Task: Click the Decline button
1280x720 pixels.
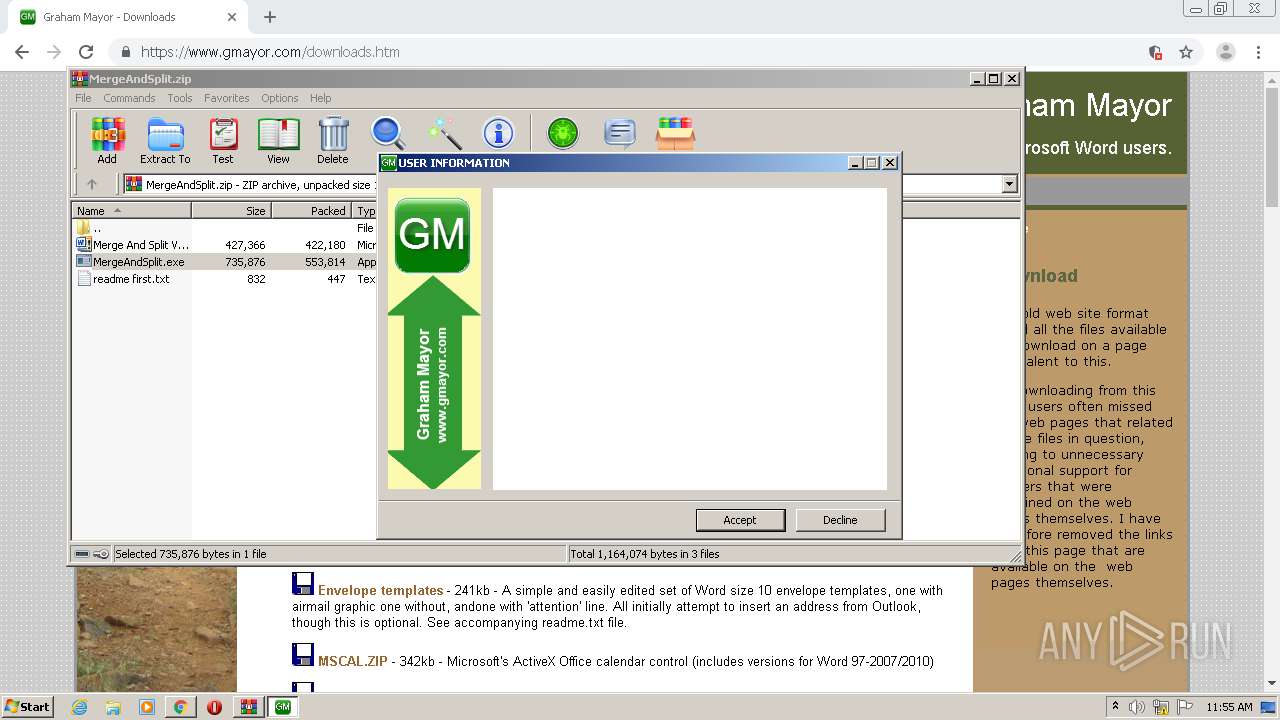Action: coord(840,520)
